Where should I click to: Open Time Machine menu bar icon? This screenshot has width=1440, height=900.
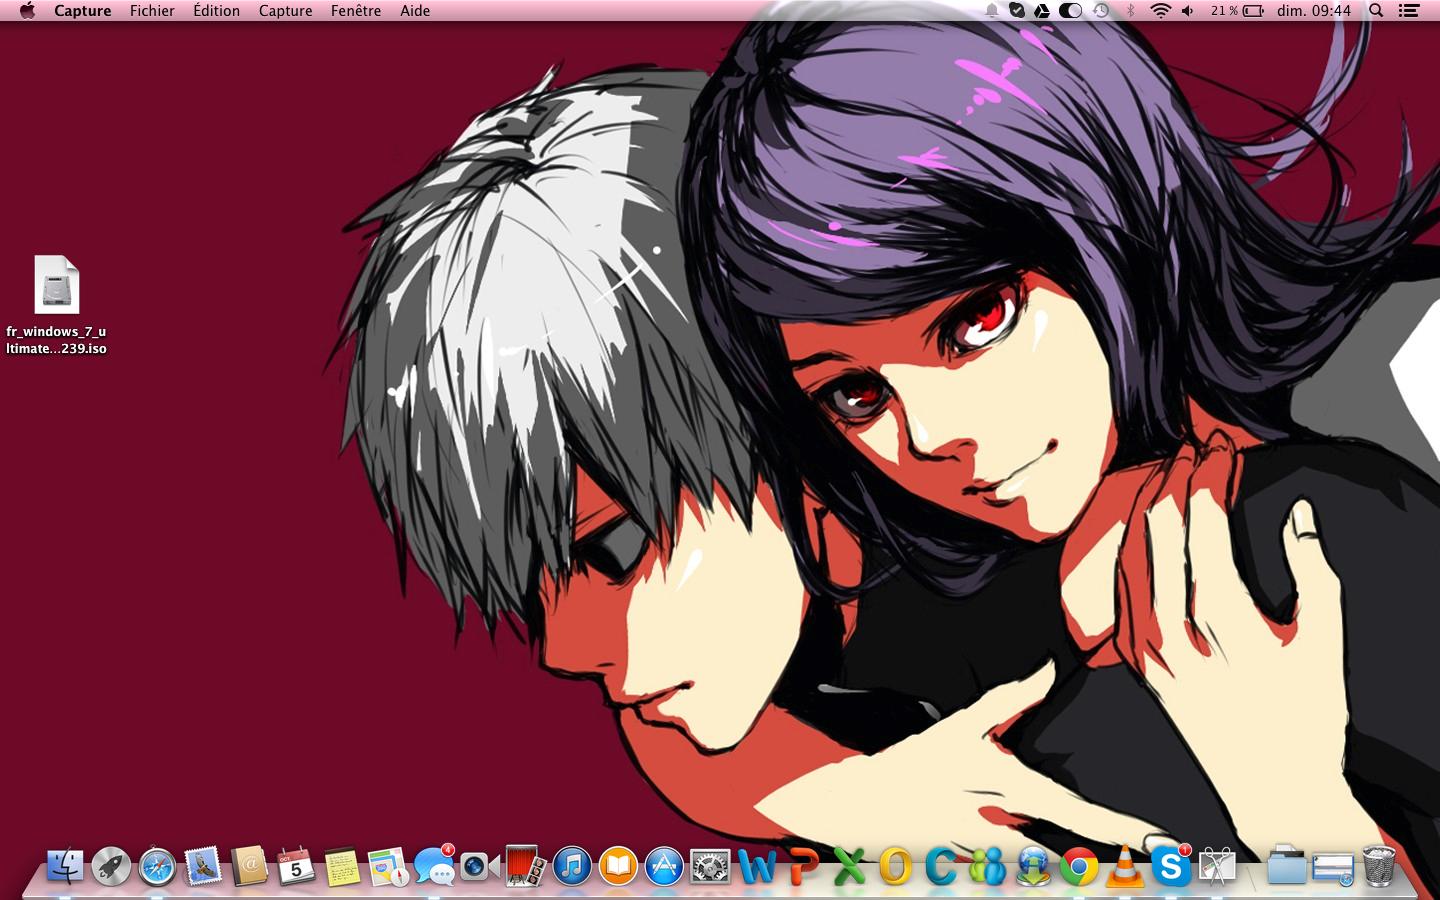pos(1101,11)
